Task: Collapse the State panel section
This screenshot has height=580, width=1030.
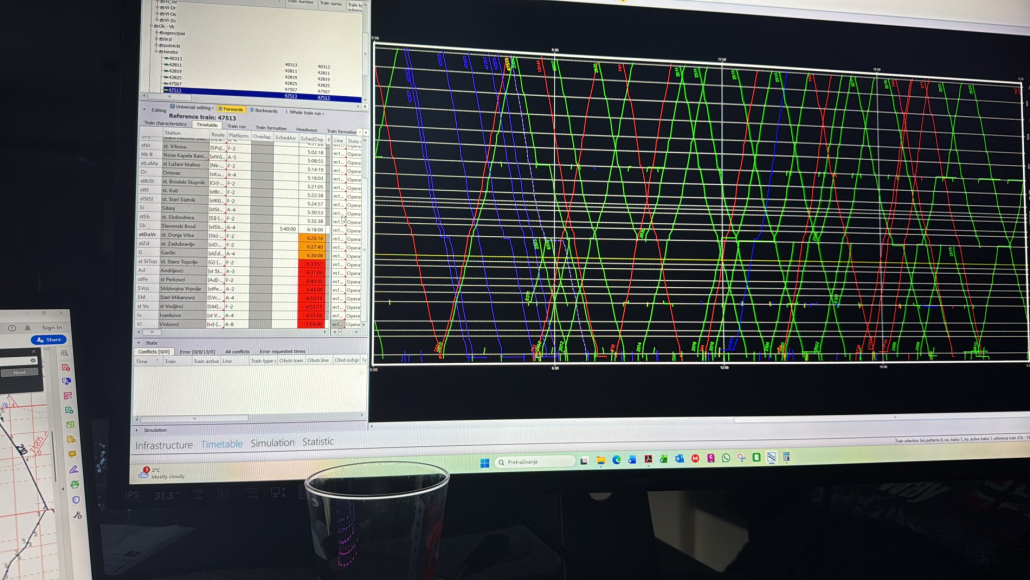Action: pos(140,342)
